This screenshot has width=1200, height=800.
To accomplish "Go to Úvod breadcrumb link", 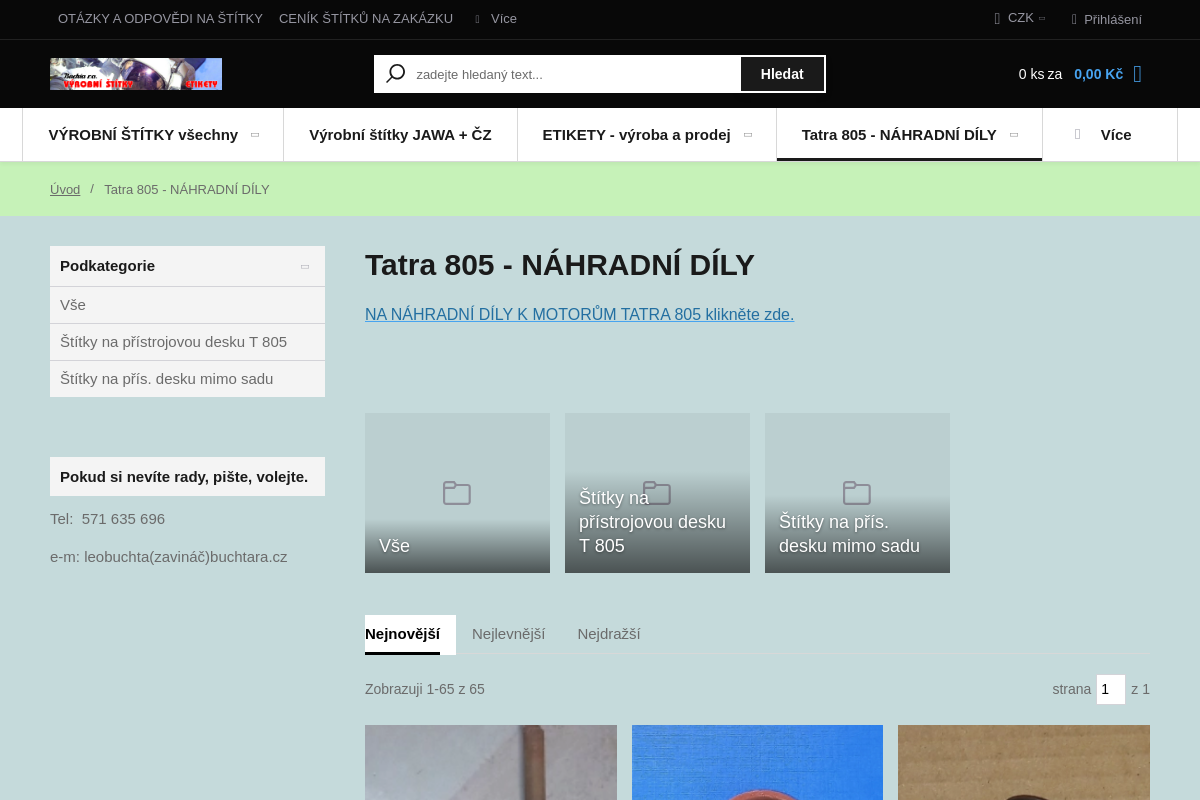I will coord(65,190).
